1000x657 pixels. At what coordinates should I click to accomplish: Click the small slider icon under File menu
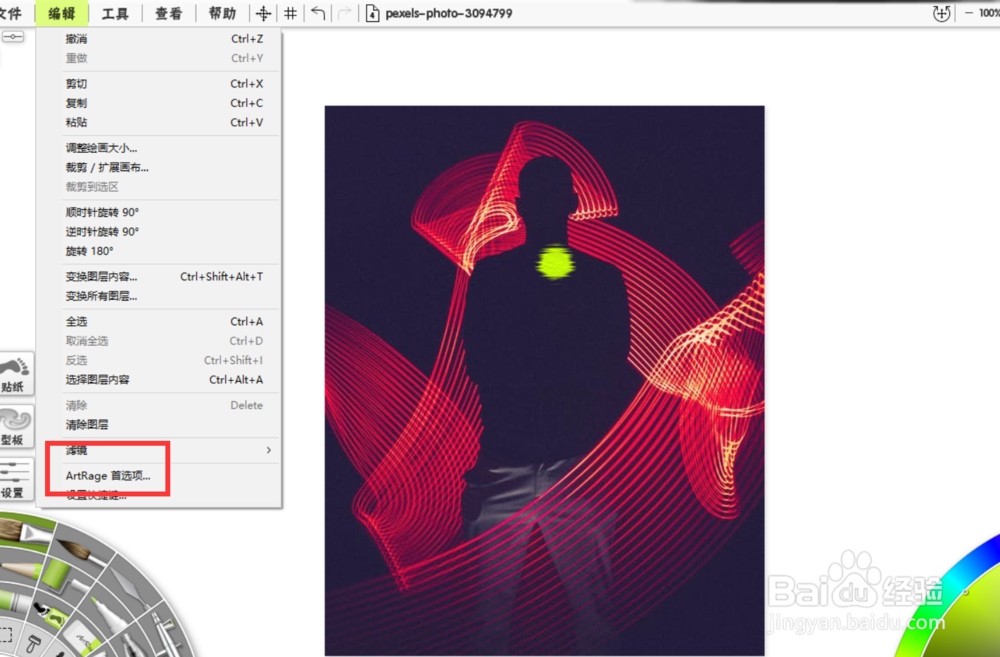point(13,37)
